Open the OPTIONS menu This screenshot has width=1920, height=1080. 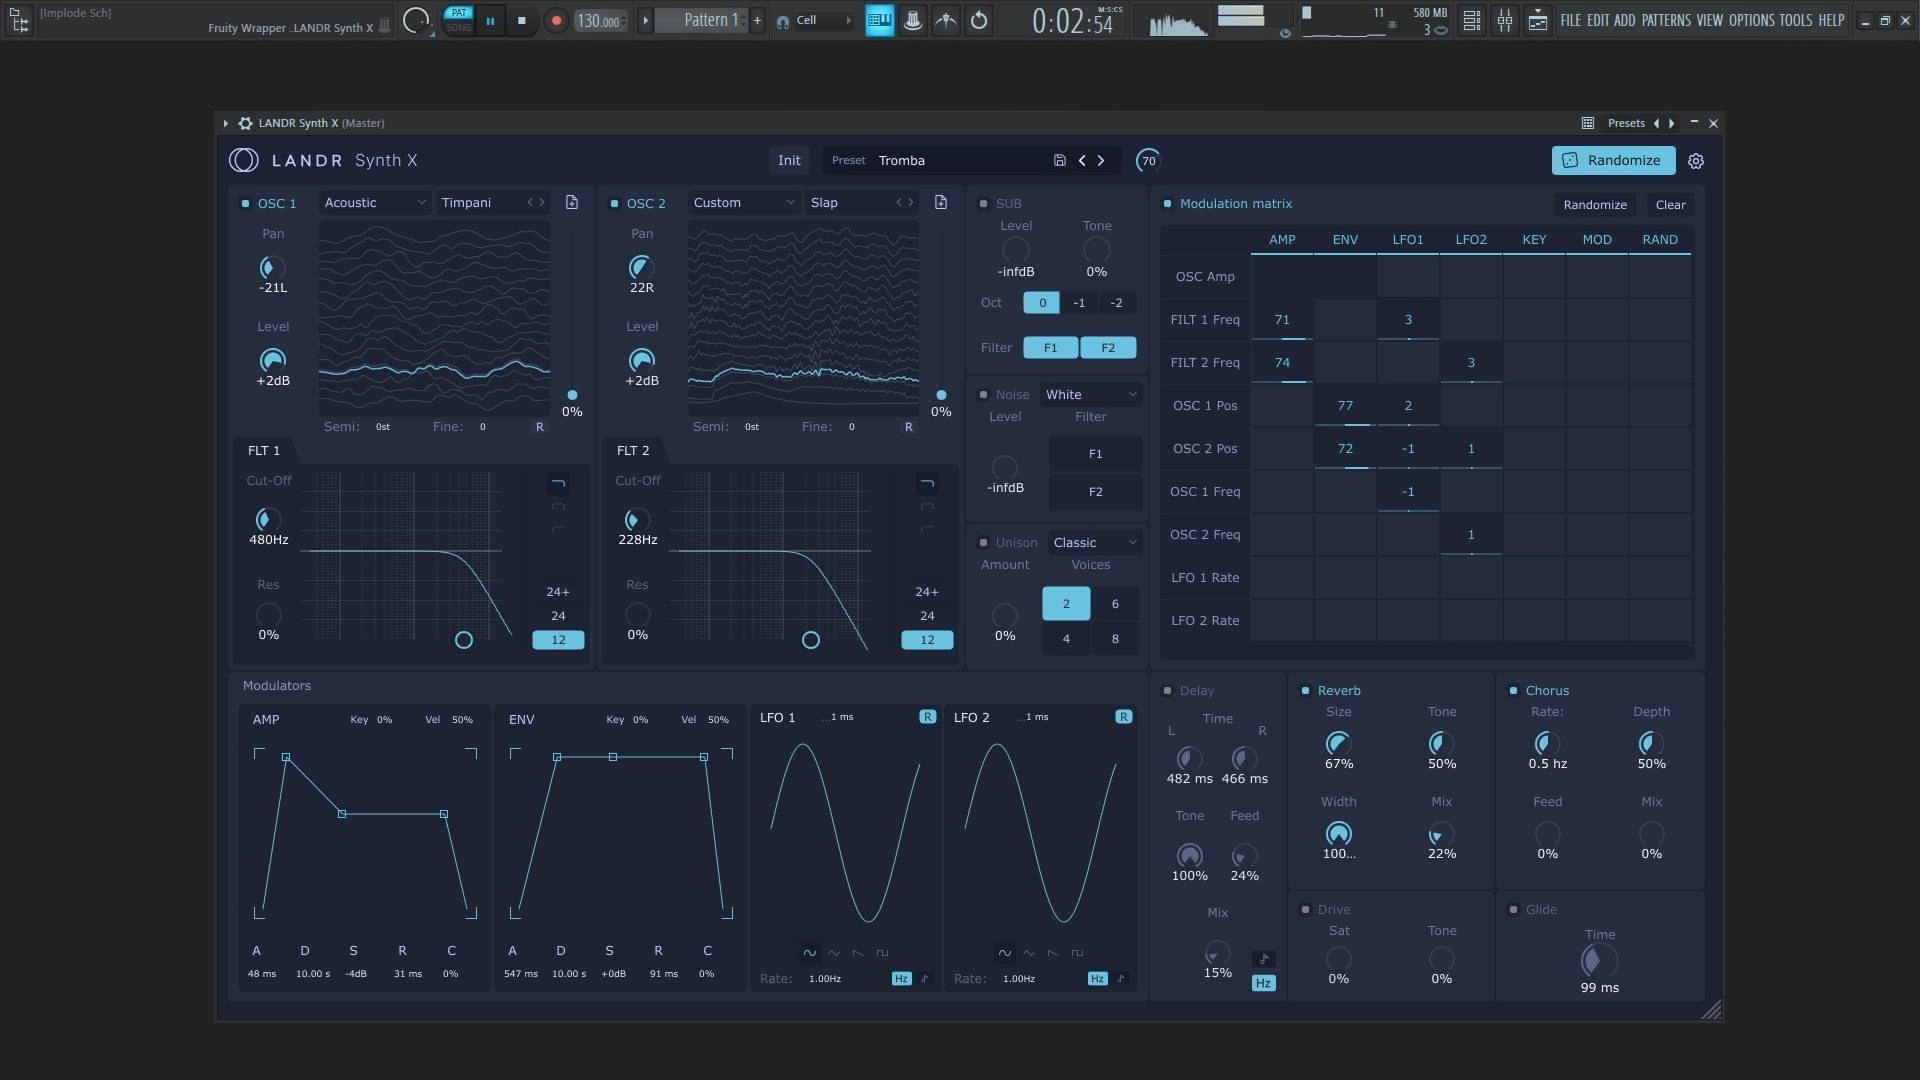click(x=1751, y=20)
